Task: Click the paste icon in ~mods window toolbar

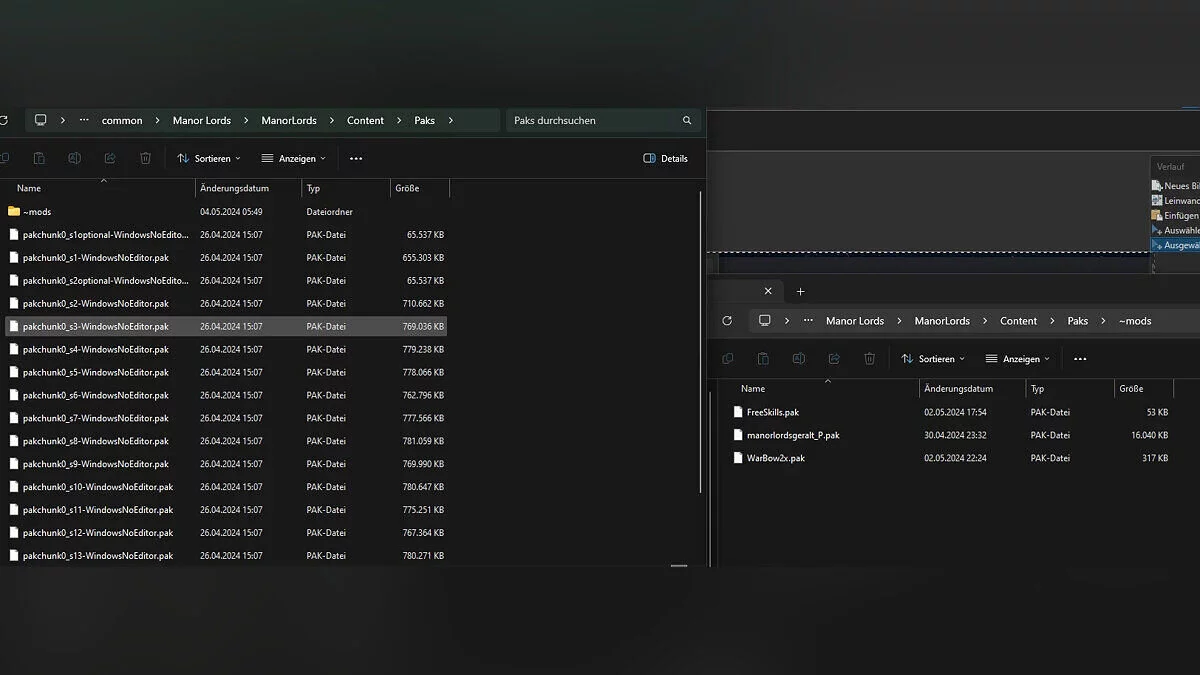Action: 763,359
